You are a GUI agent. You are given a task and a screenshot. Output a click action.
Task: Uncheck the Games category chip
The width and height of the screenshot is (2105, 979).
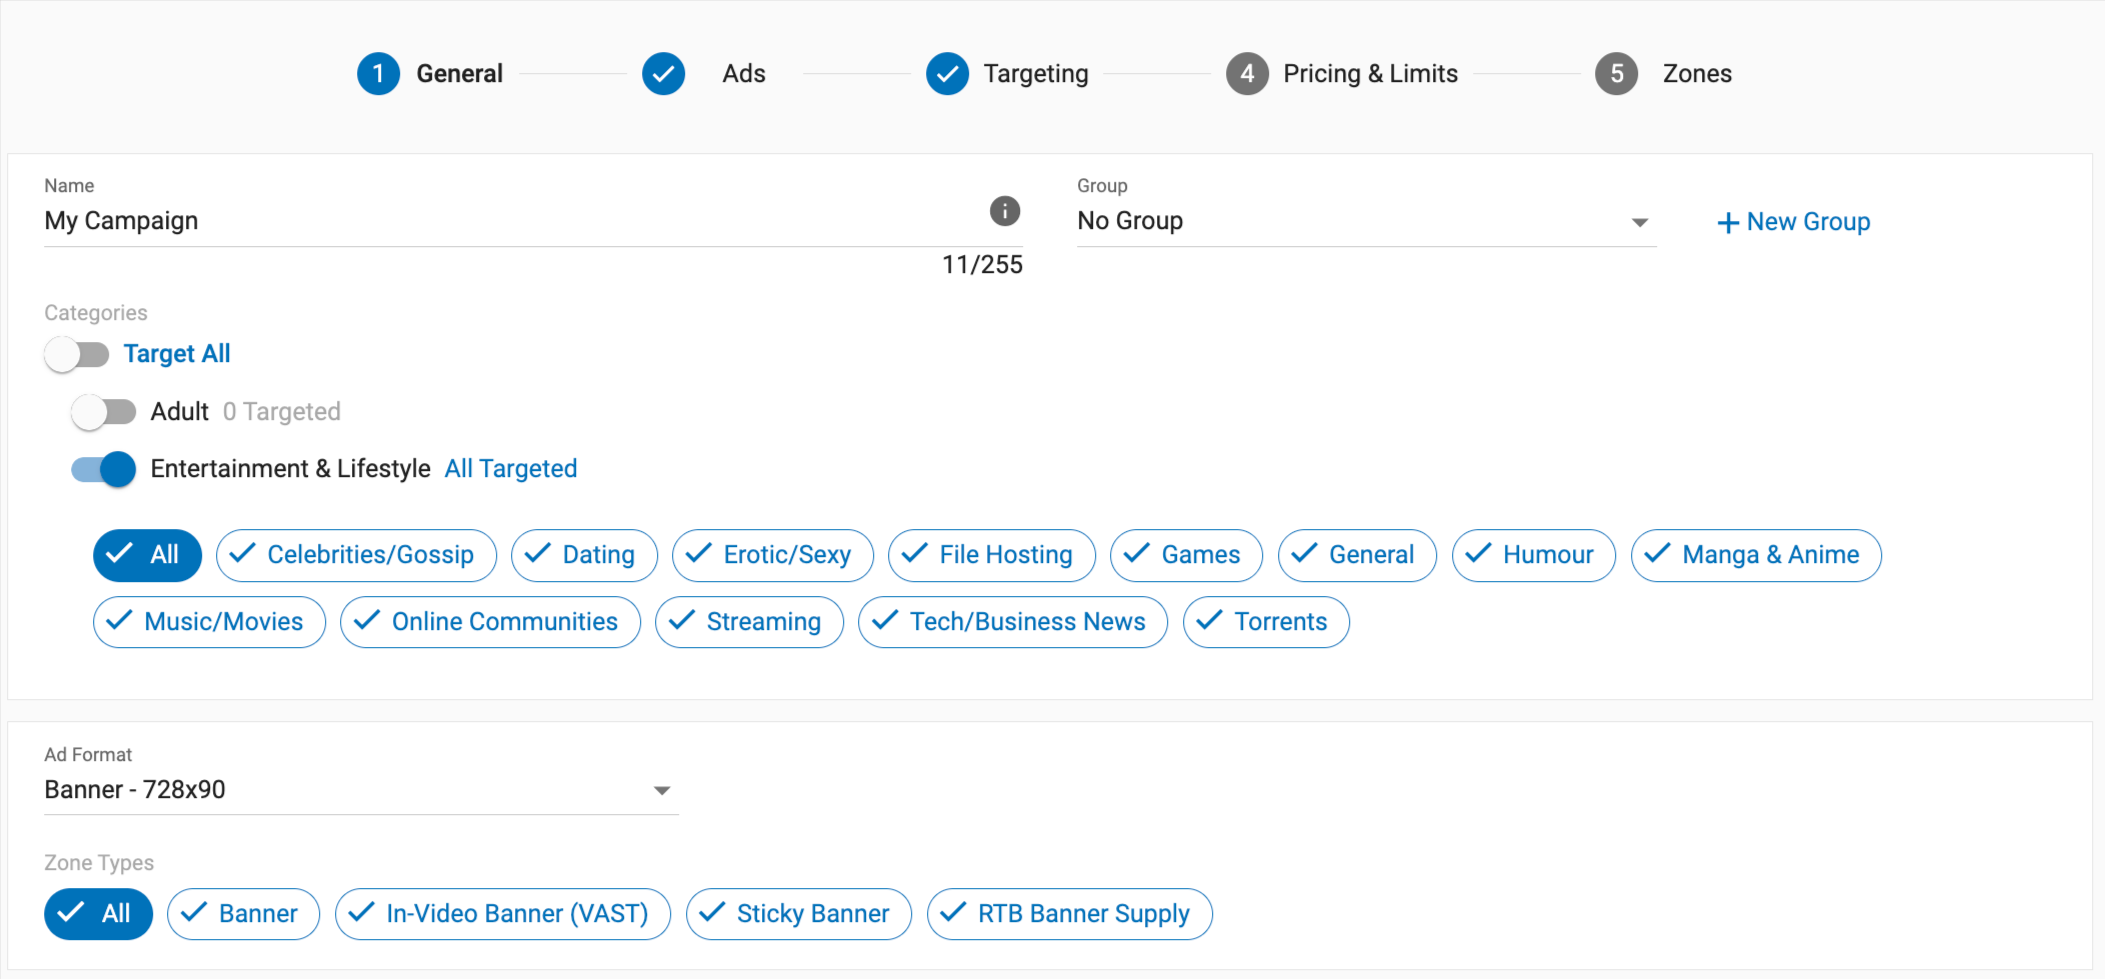[x=1185, y=555]
